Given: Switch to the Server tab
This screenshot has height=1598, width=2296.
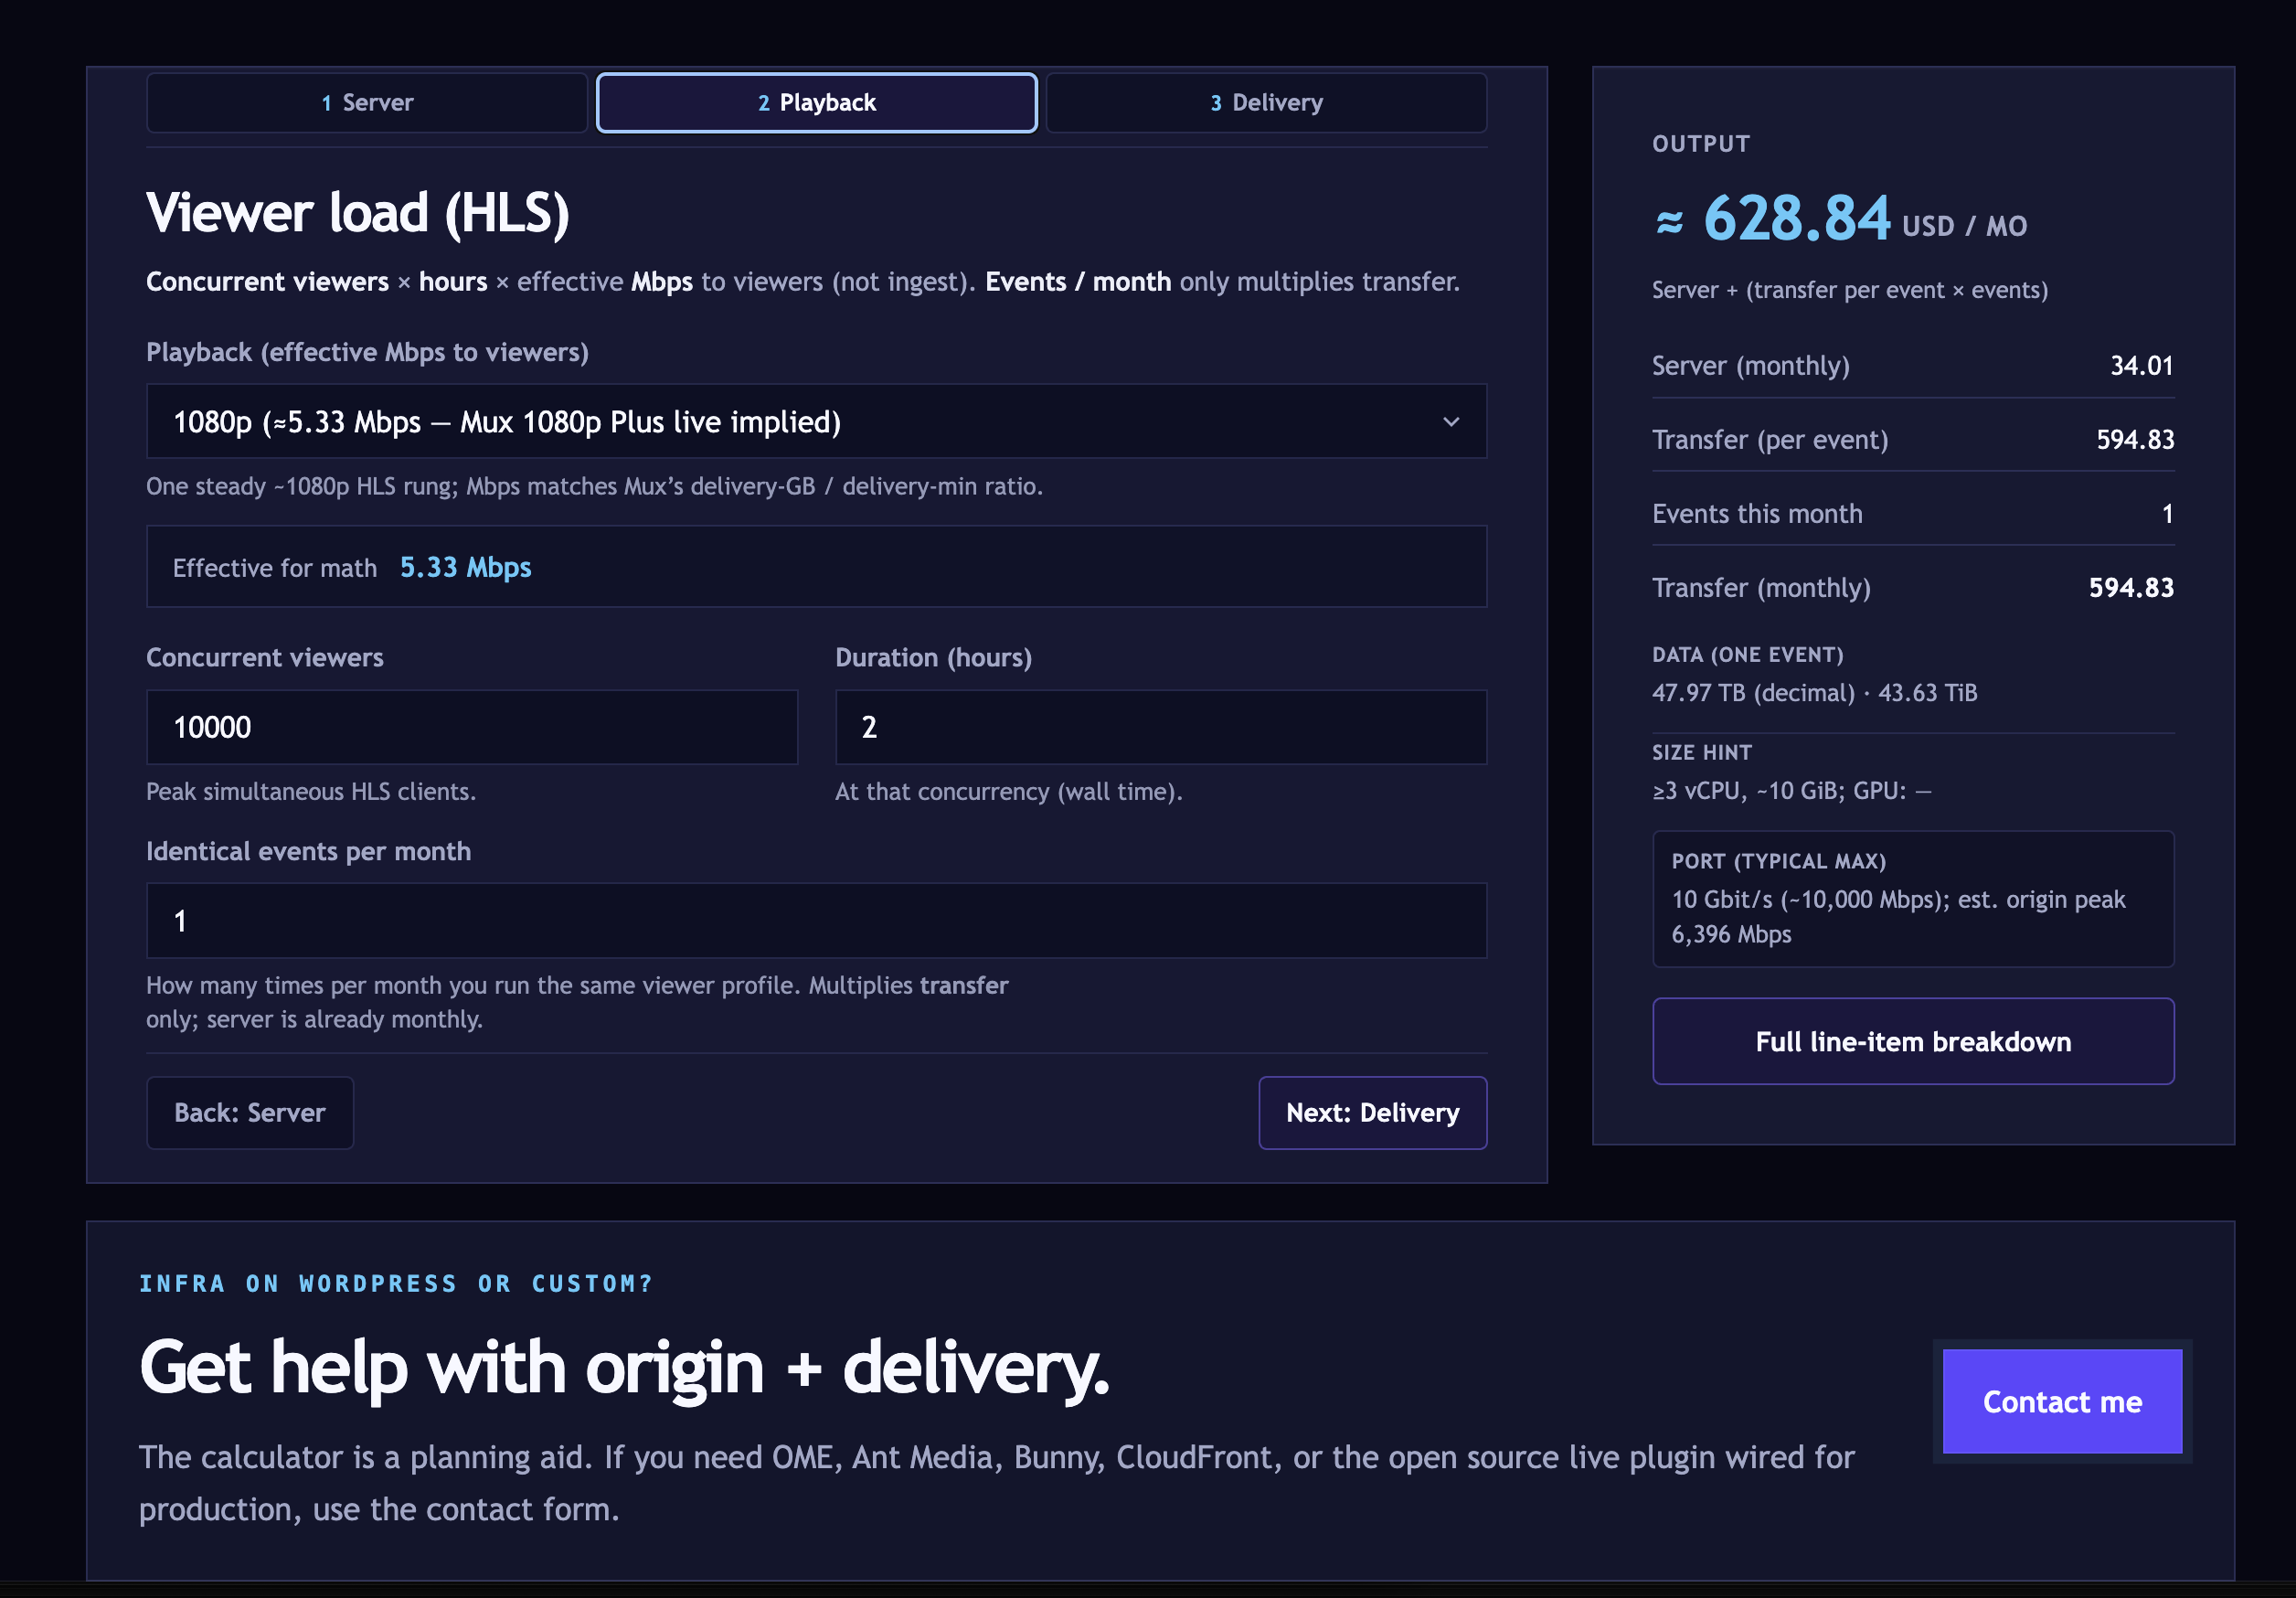Looking at the screenshot, I should pyautogui.click(x=366, y=102).
